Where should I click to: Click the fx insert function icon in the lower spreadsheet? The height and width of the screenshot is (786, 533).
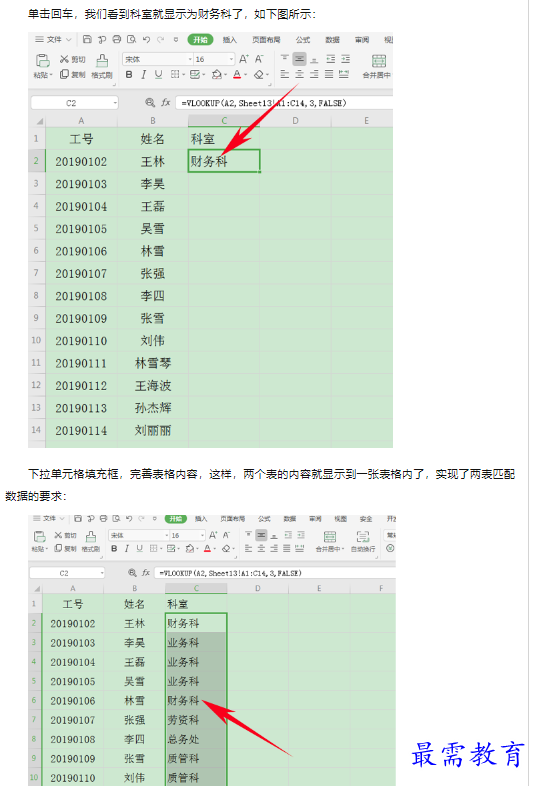click(146, 572)
